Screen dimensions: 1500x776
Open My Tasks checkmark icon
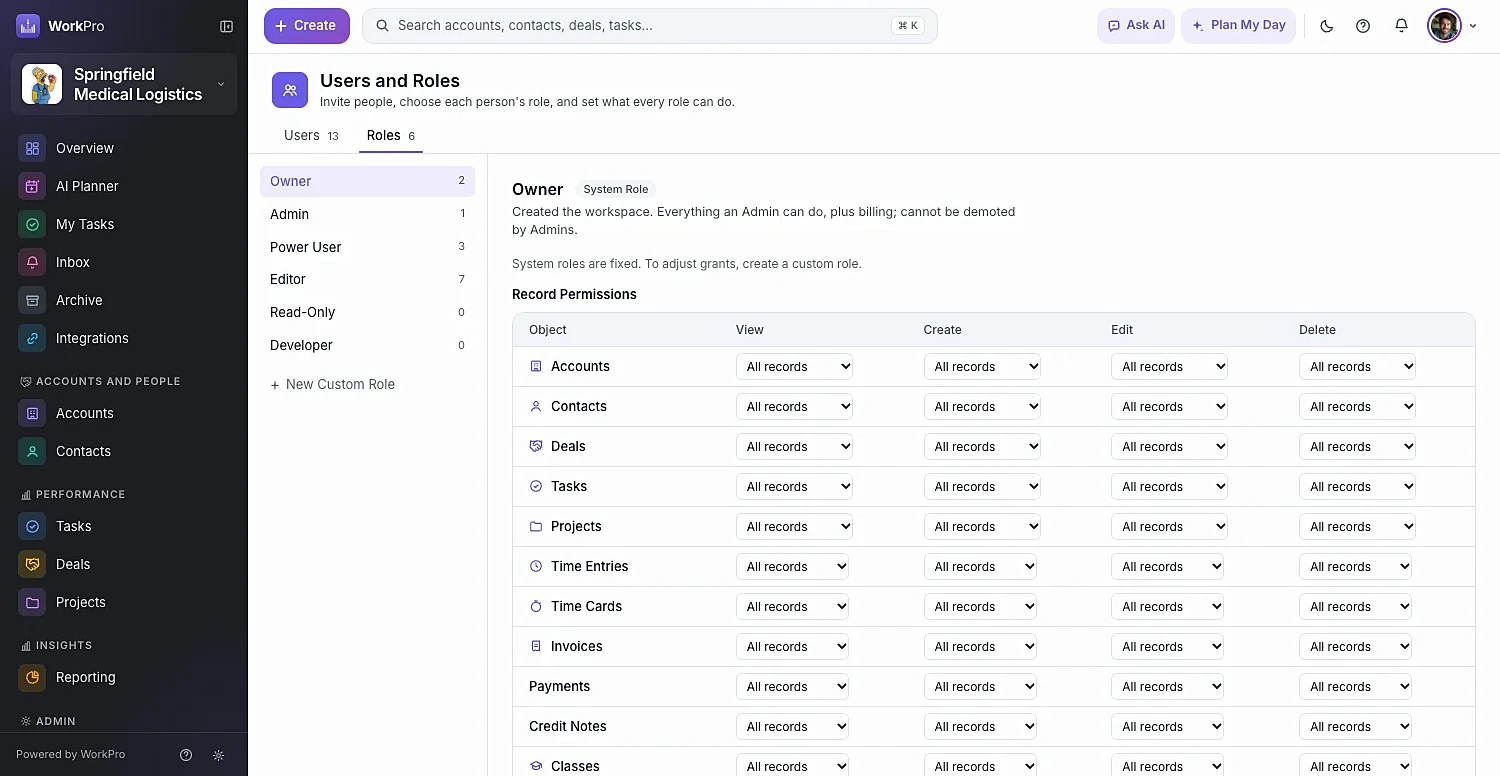tap(32, 224)
